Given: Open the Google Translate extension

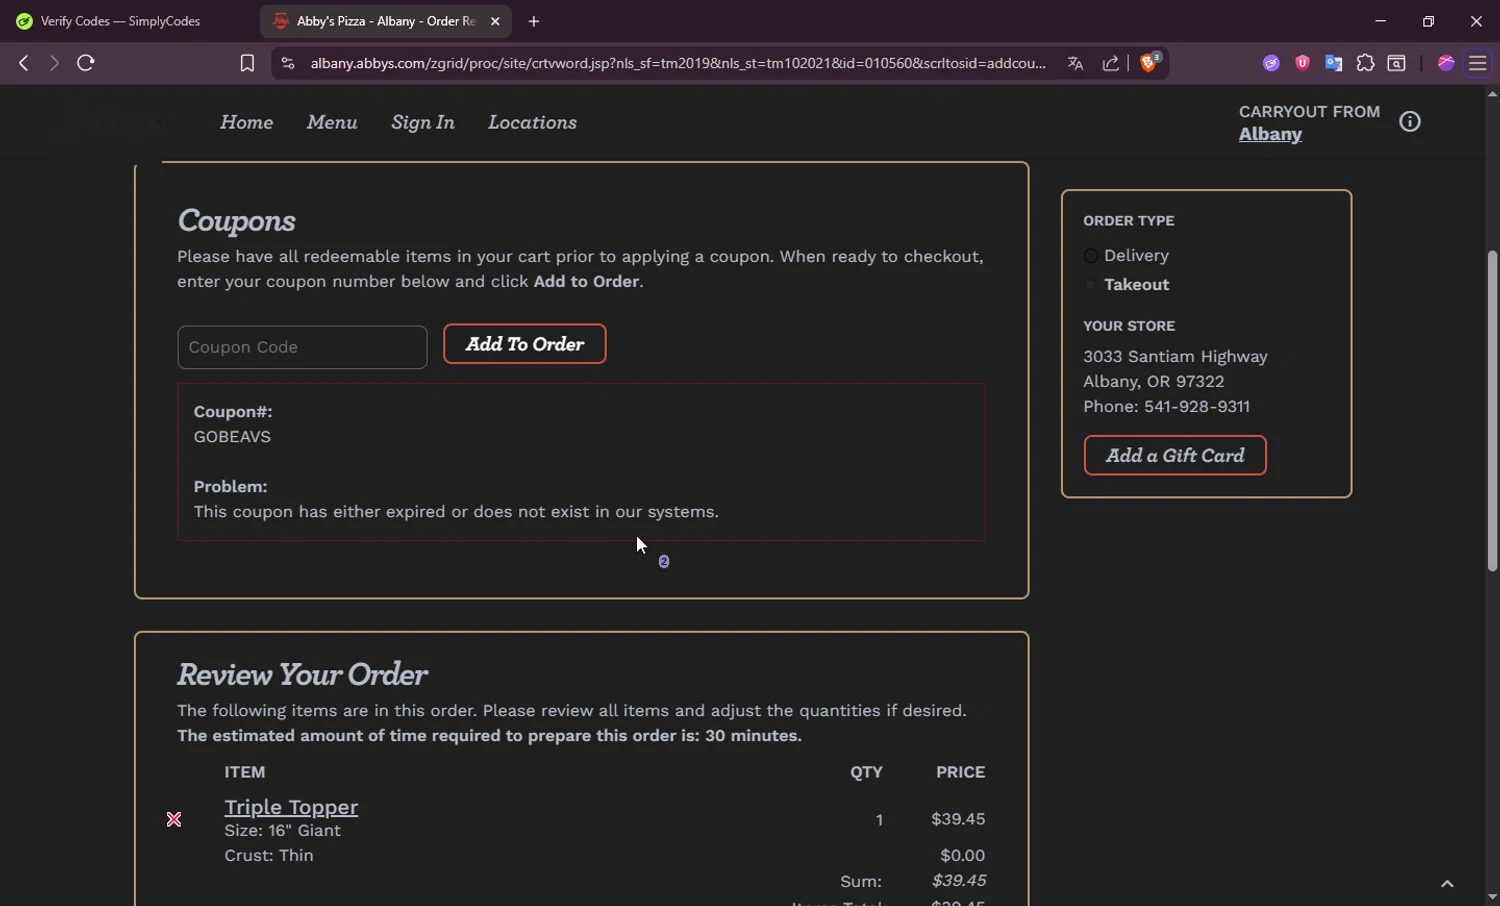Looking at the screenshot, I should click(1333, 63).
